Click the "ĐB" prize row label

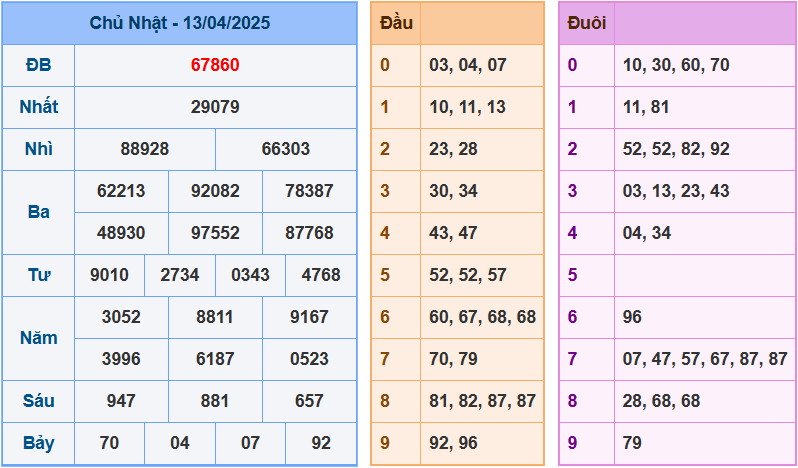tap(39, 65)
